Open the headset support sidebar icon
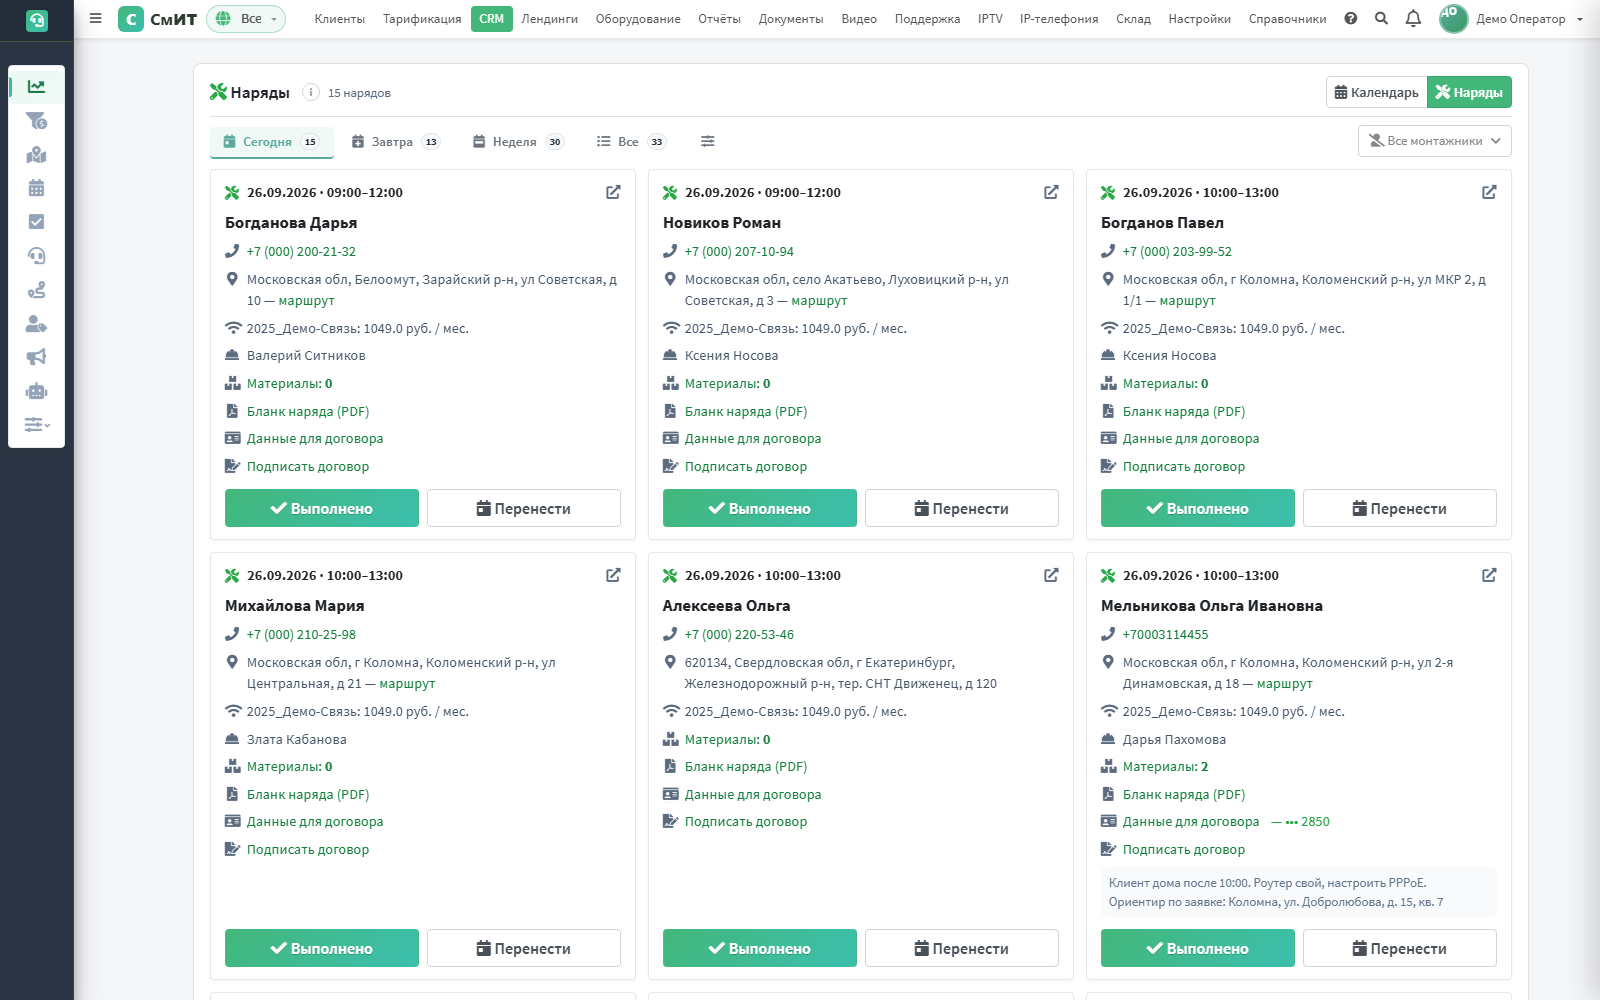The height and width of the screenshot is (1000, 1600). [36, 256]
